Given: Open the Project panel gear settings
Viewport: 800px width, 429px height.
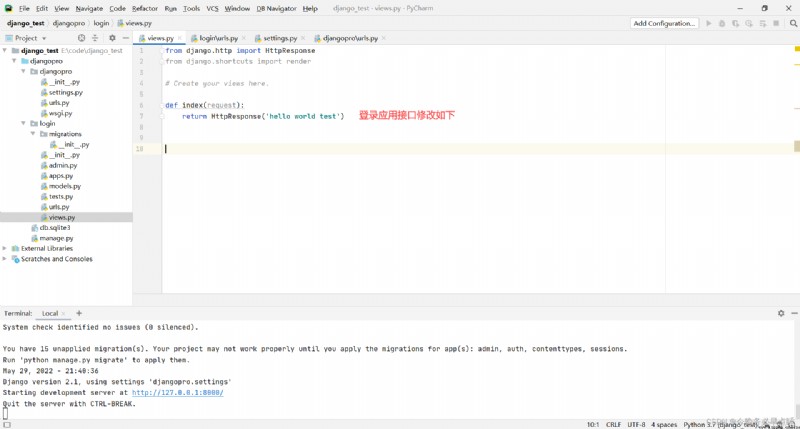Looking at the screenshot, I should coord(112,38).
